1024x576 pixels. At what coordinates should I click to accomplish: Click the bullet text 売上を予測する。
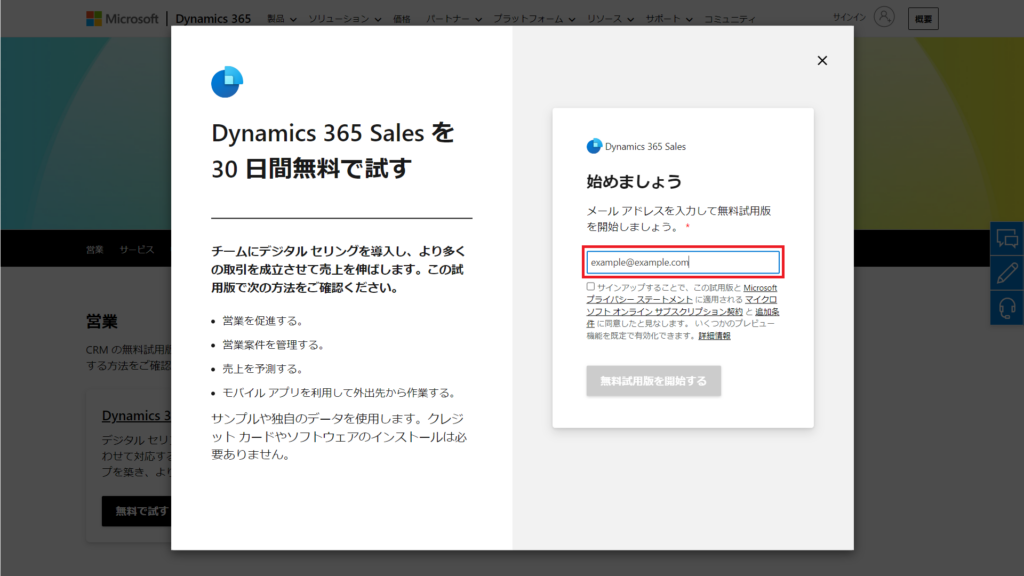tap(263, 369)
